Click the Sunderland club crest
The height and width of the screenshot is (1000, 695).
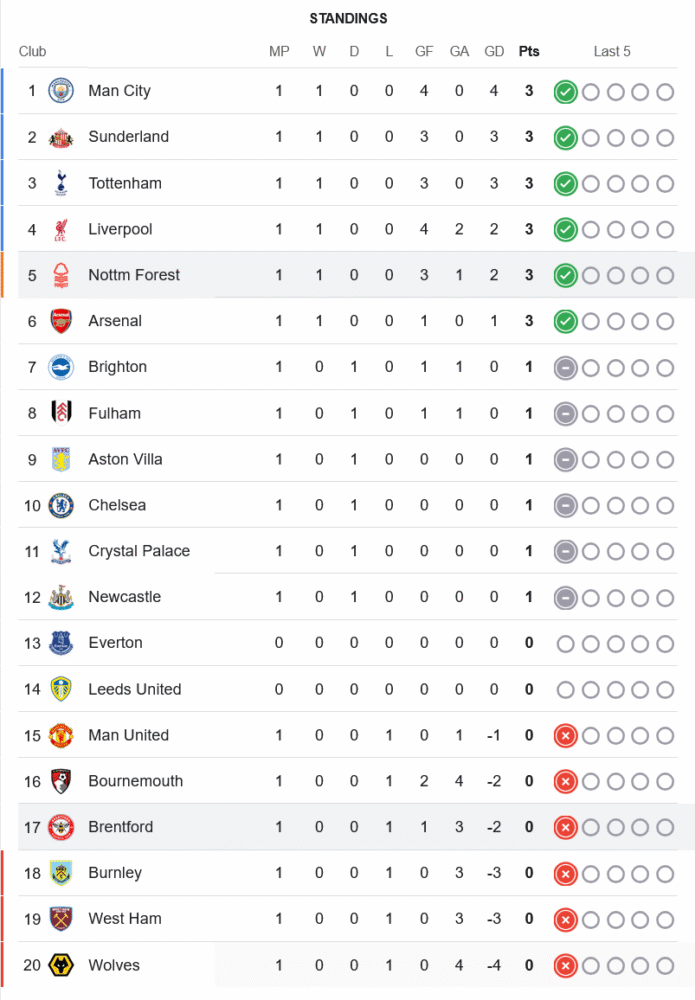[x=61, y=137]
